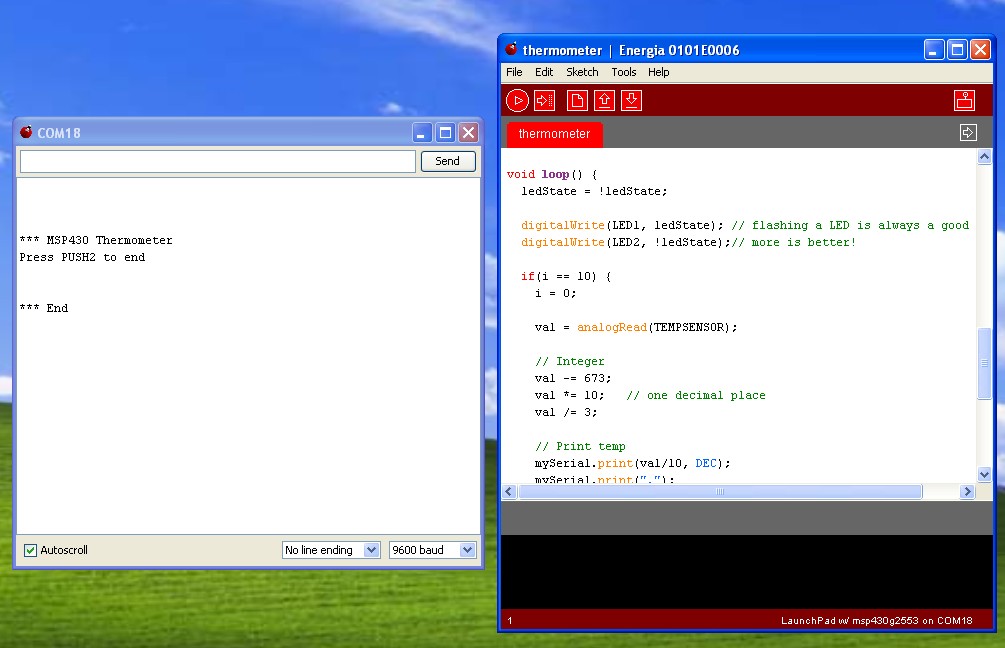
Task: Click the 'mySerial.print(val/10, DEC);' line
Action: 633,463
